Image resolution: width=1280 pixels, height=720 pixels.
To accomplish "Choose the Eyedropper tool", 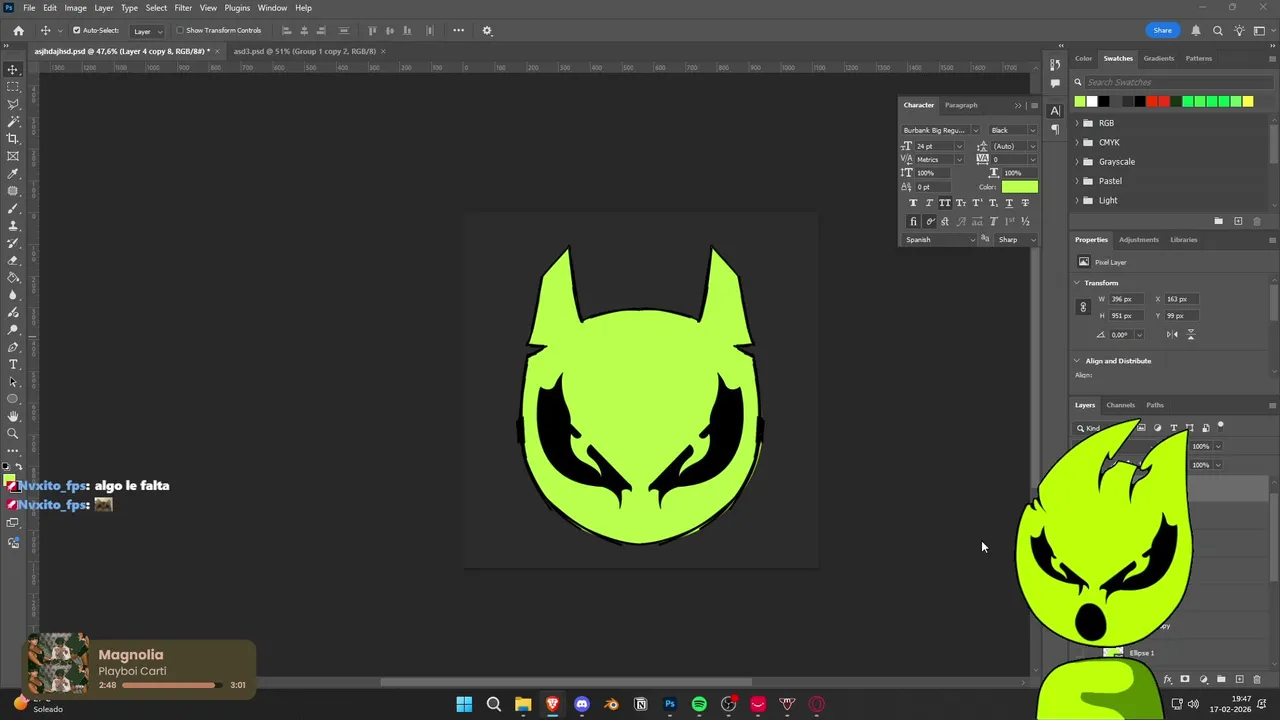I will pos(13,174).
